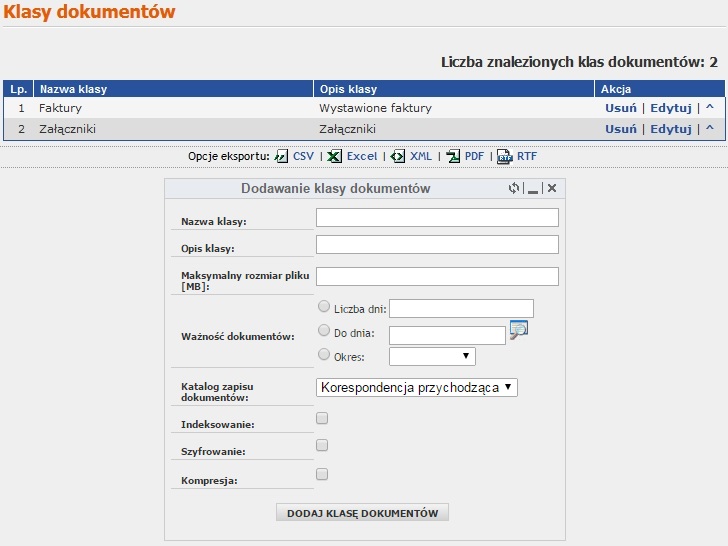
Task: Export the table to Excel
Action: tap(361, 157)
